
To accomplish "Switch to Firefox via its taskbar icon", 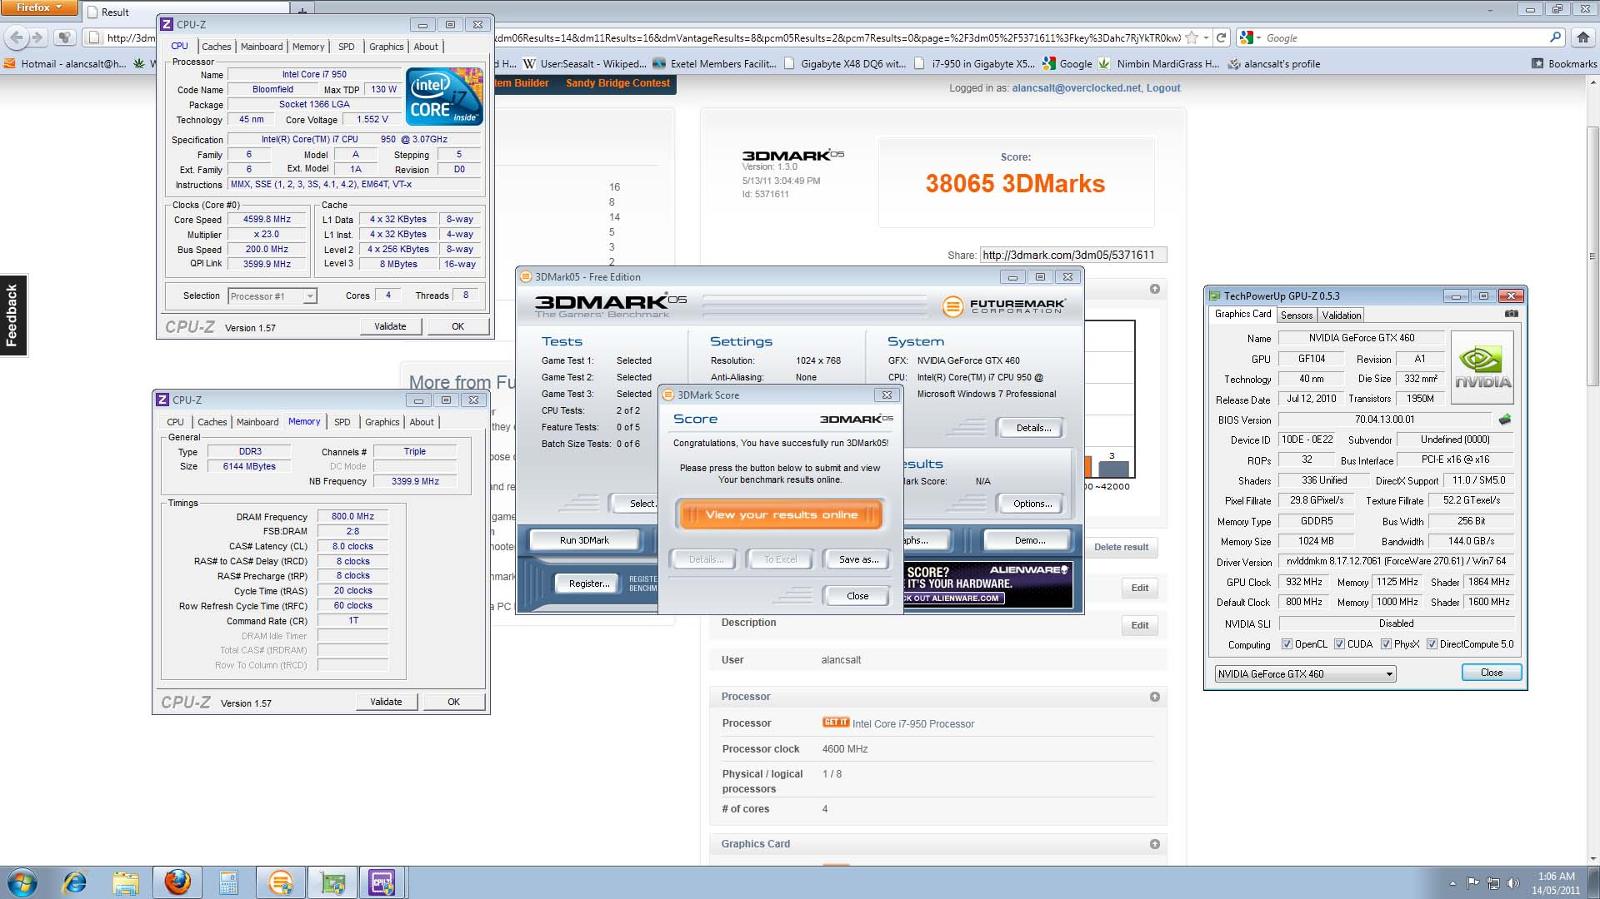I will [177, 882].
